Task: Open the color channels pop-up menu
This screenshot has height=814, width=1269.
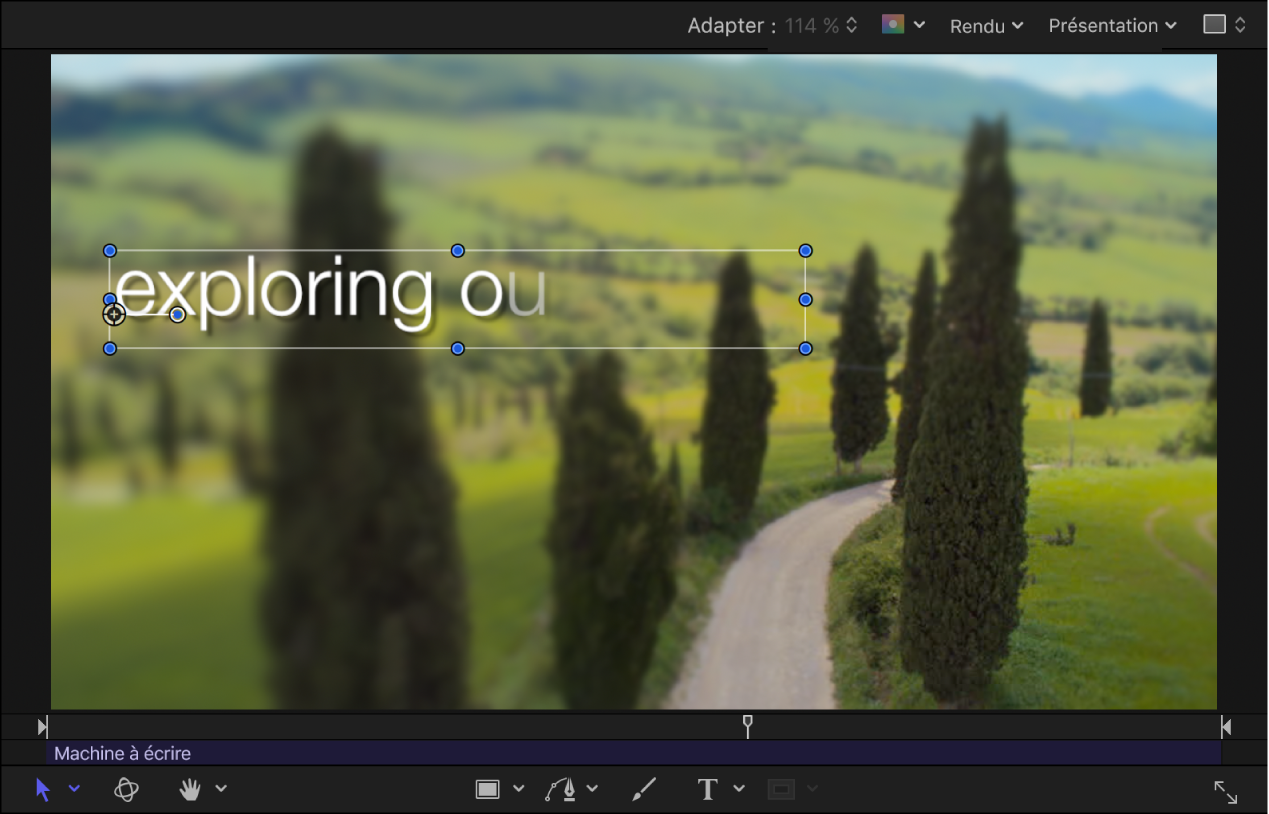Action: point(903,25)
